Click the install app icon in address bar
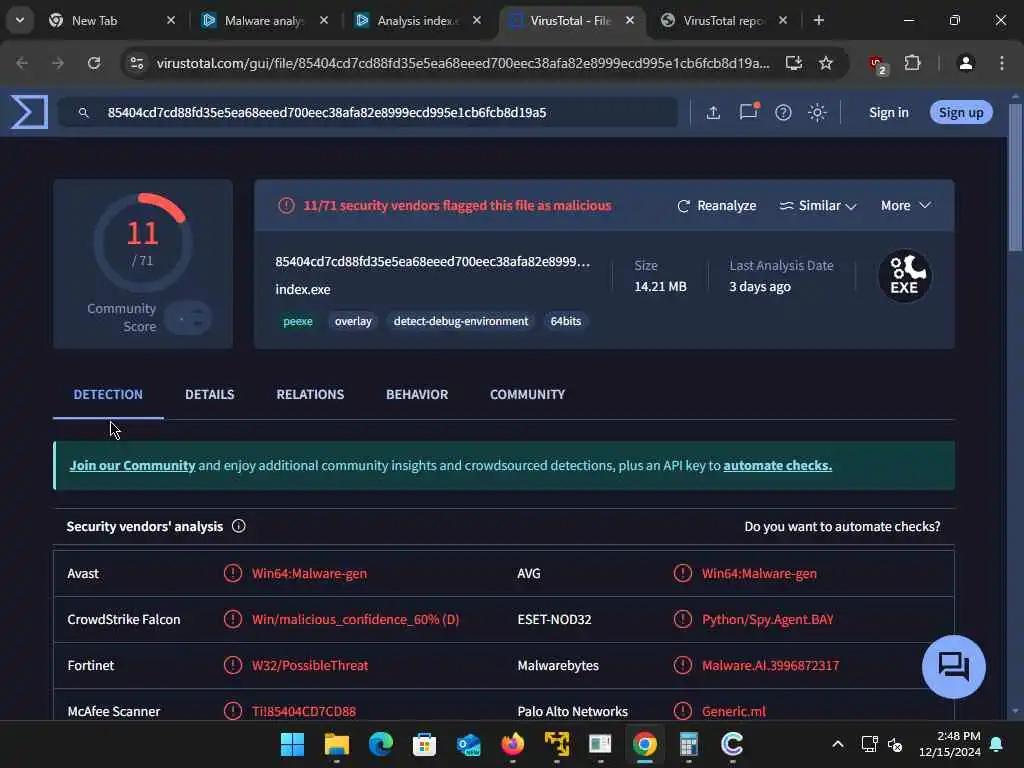 pyautogui.click(x=793, y=63)
